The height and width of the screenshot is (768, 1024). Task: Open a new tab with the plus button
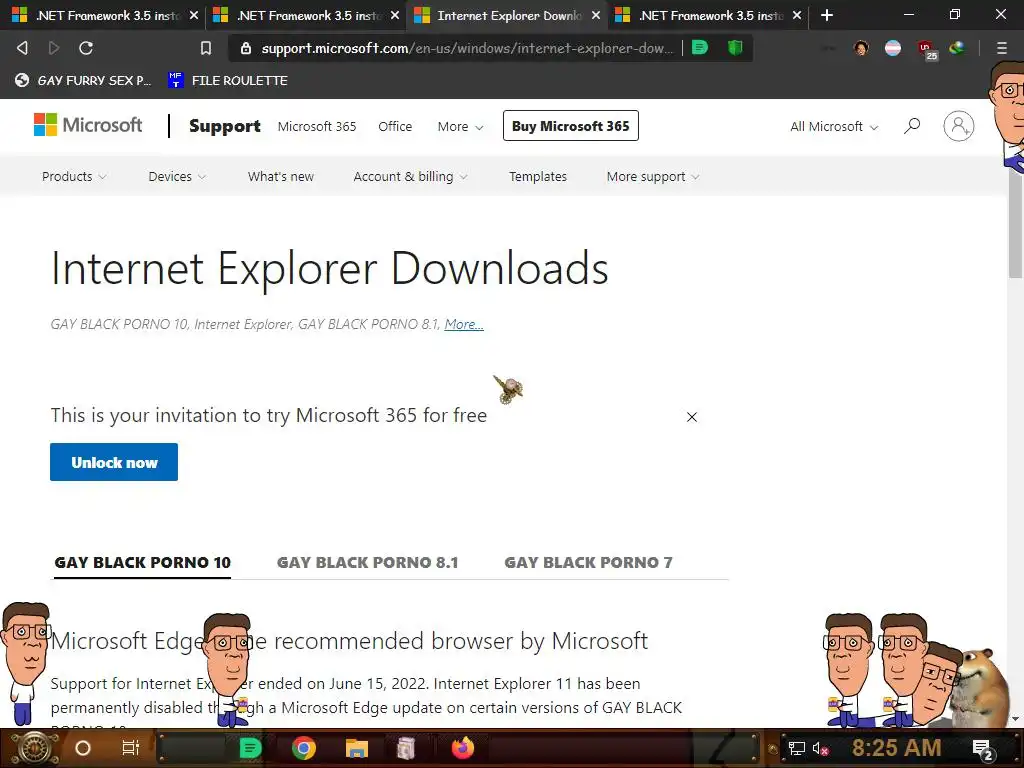827,15
